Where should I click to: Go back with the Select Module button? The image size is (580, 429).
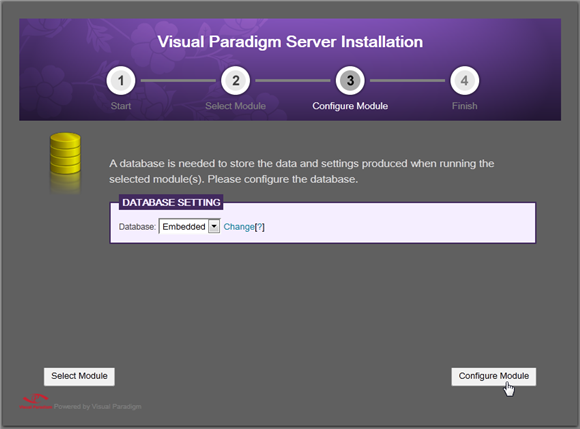[x=79, y=376]
